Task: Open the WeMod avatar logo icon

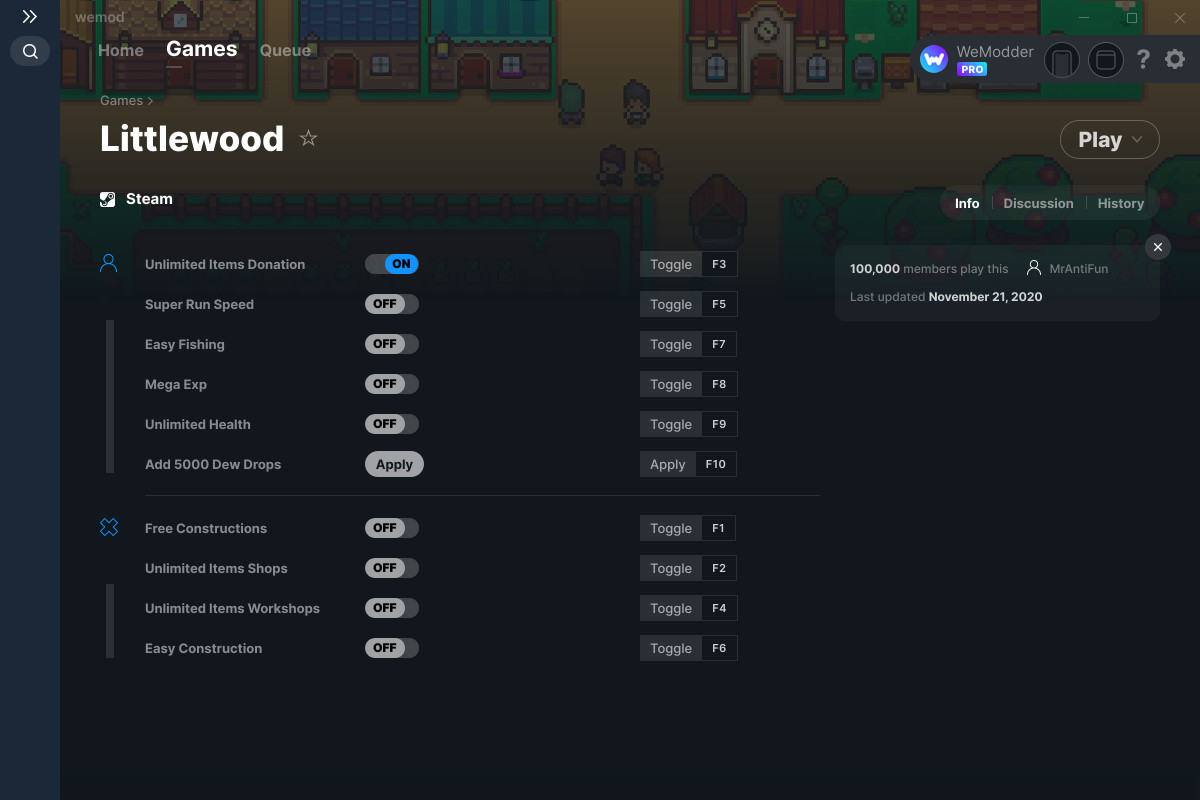Action: 934,60
